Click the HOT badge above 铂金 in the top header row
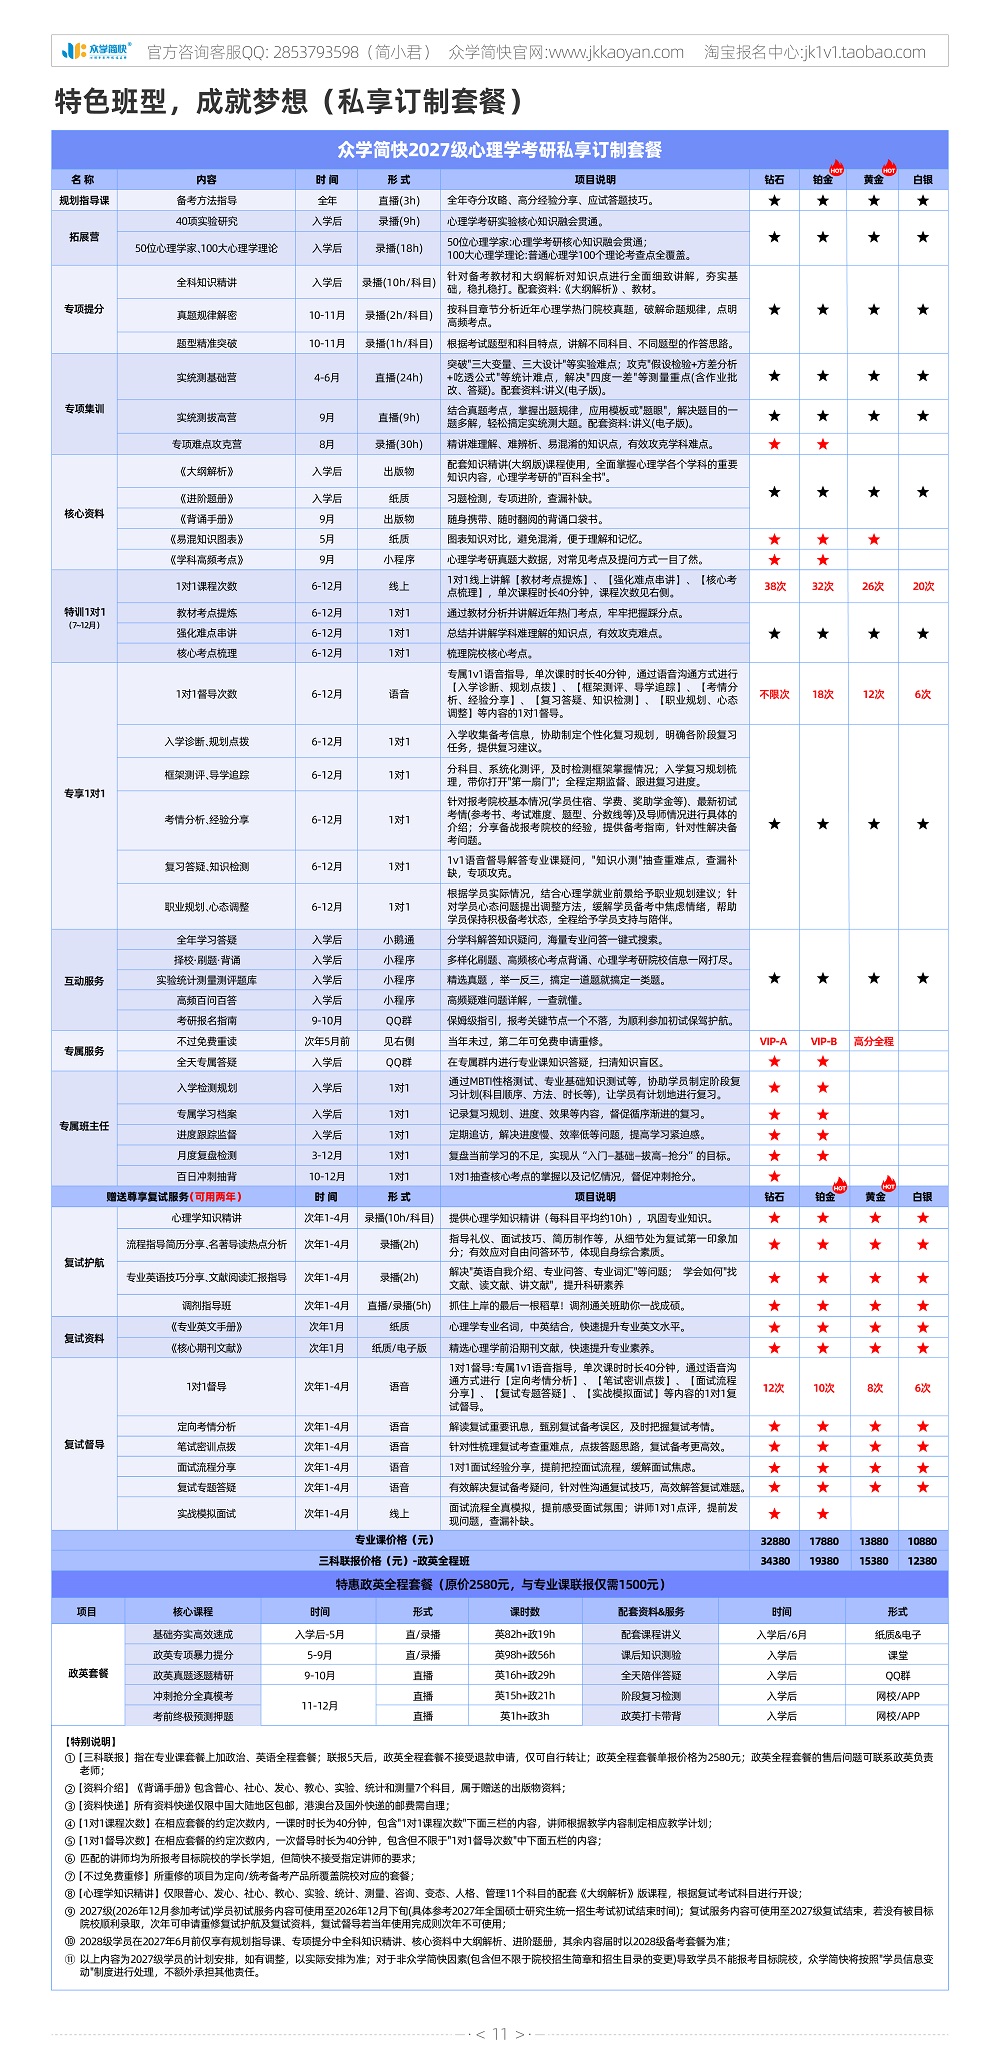Image resolution: width=1000 pixels, height=2068 pixels. (x=837, y=169)
